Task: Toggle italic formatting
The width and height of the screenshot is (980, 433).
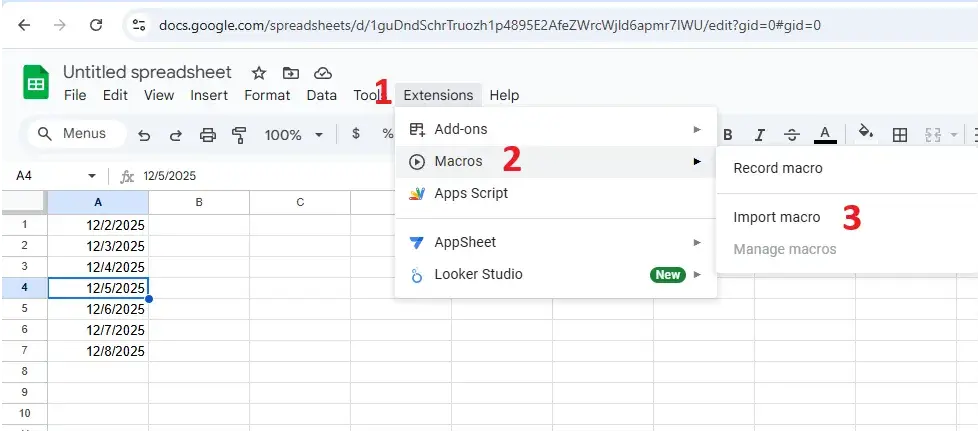Action: (759, 135)
